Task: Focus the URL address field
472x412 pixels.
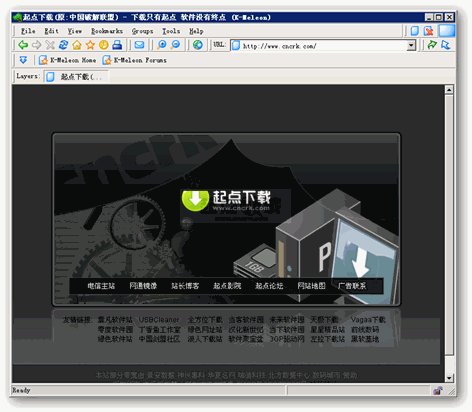Action: (323, 45)
